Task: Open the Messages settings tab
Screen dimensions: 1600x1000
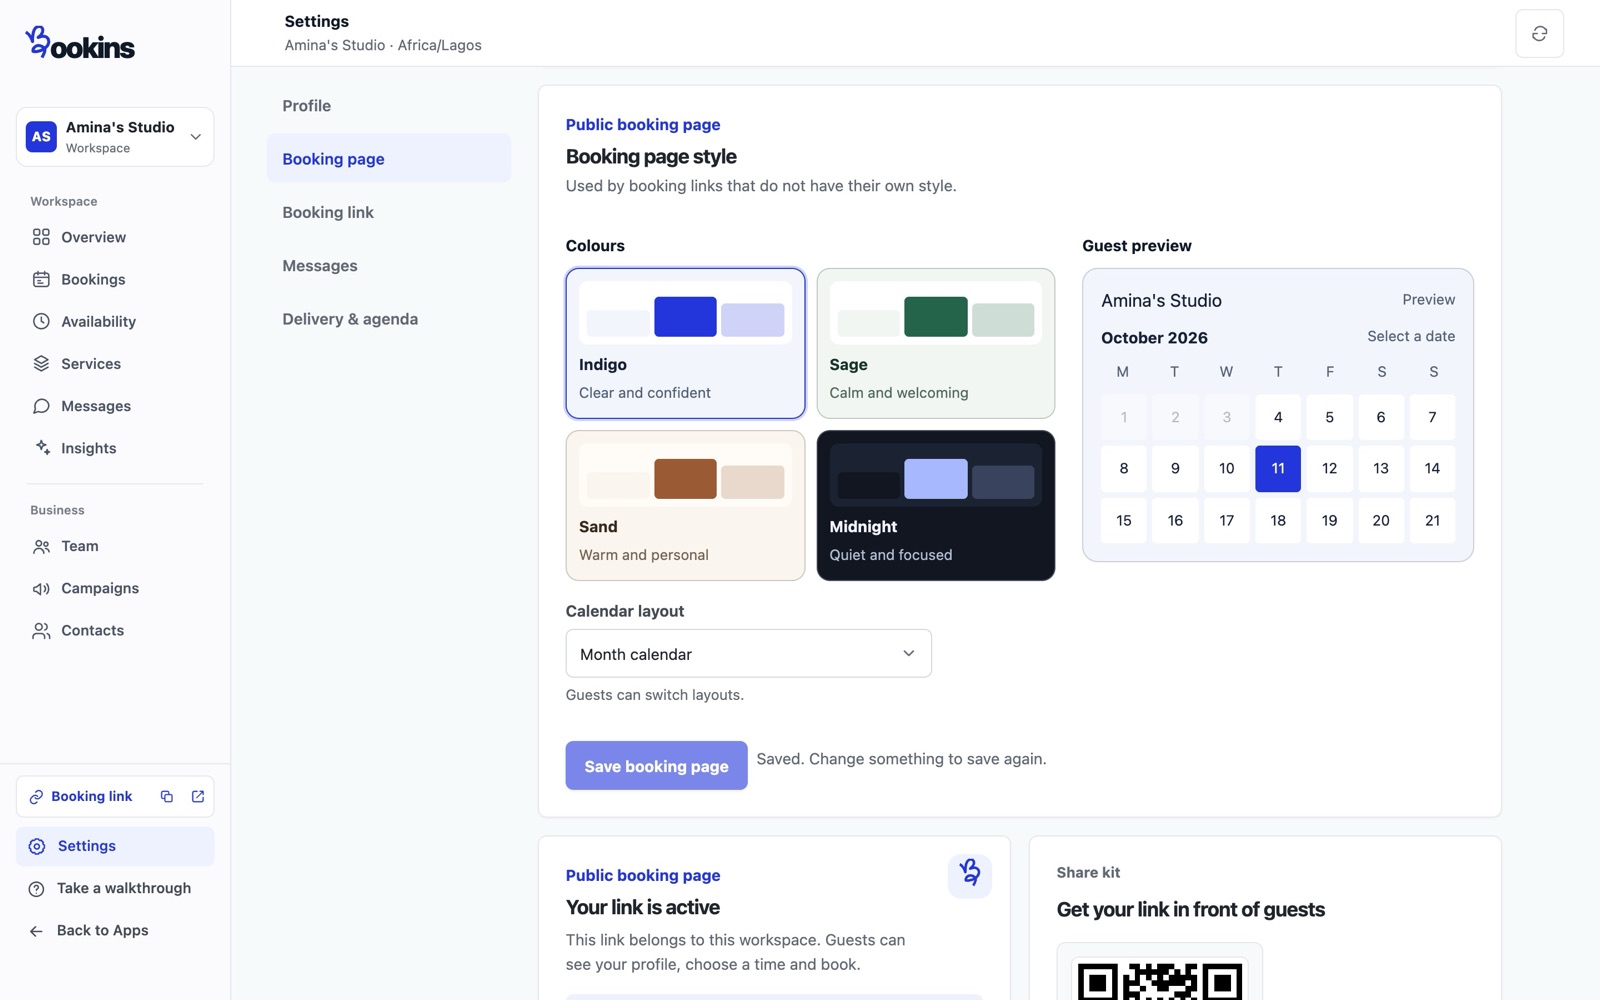Action: point(388,266)
